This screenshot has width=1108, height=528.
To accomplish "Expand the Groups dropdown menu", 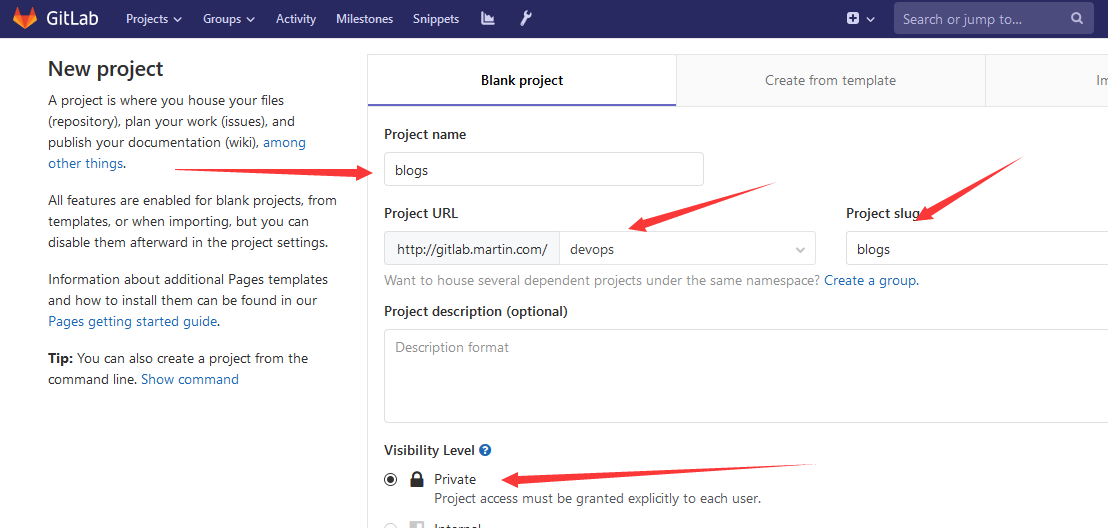I will [228, 19].
